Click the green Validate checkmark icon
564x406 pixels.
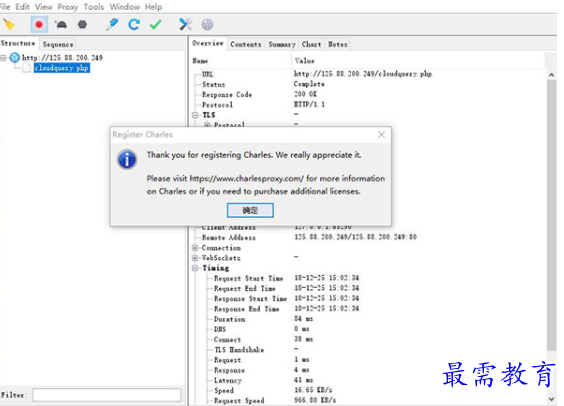(156, 24)
